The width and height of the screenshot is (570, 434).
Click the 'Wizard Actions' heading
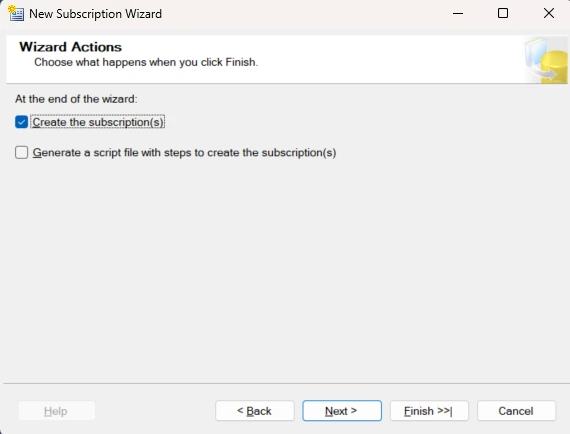[x=71, y=47]
